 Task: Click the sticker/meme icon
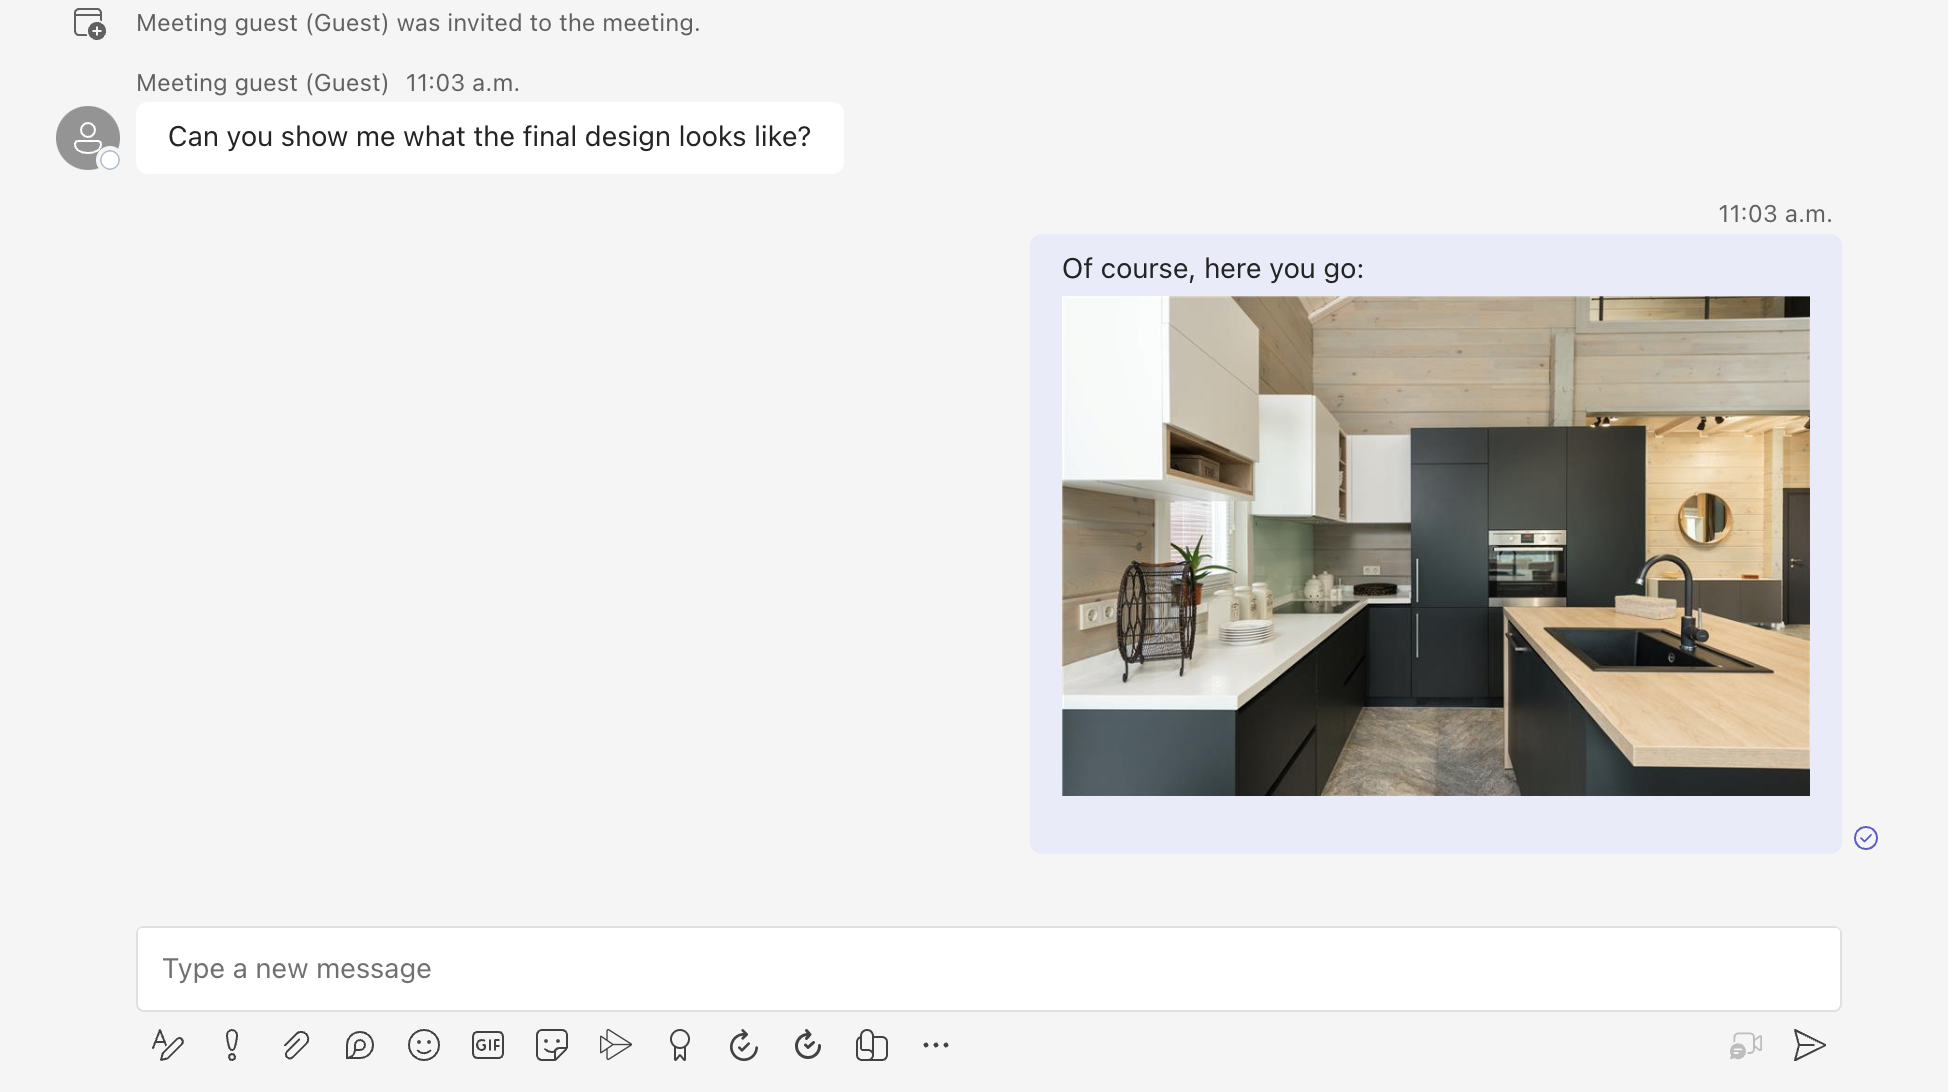click(550, 1044)
